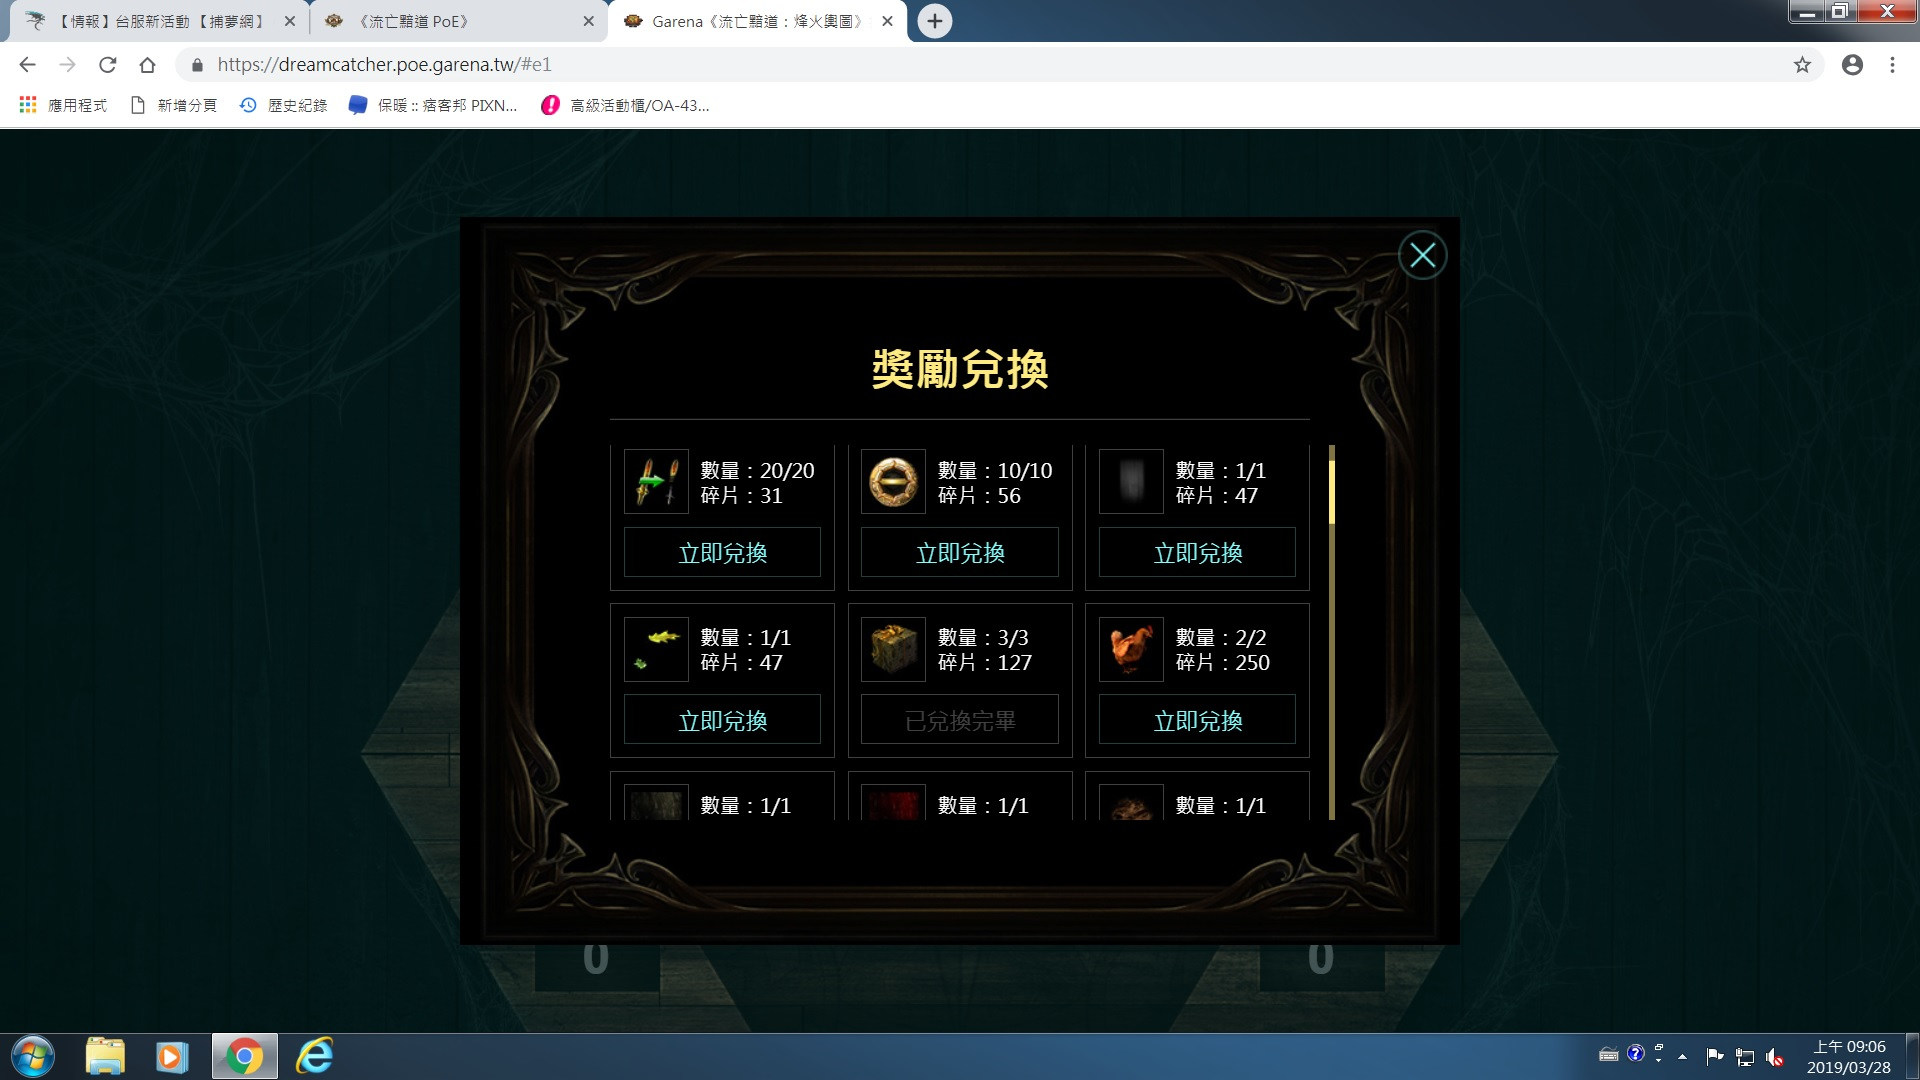Image resolution: width=1920 pixels, height=1080 pixels.
Task: Go back to the previous page
Action: pyautogui.click(x=27, y=65)
